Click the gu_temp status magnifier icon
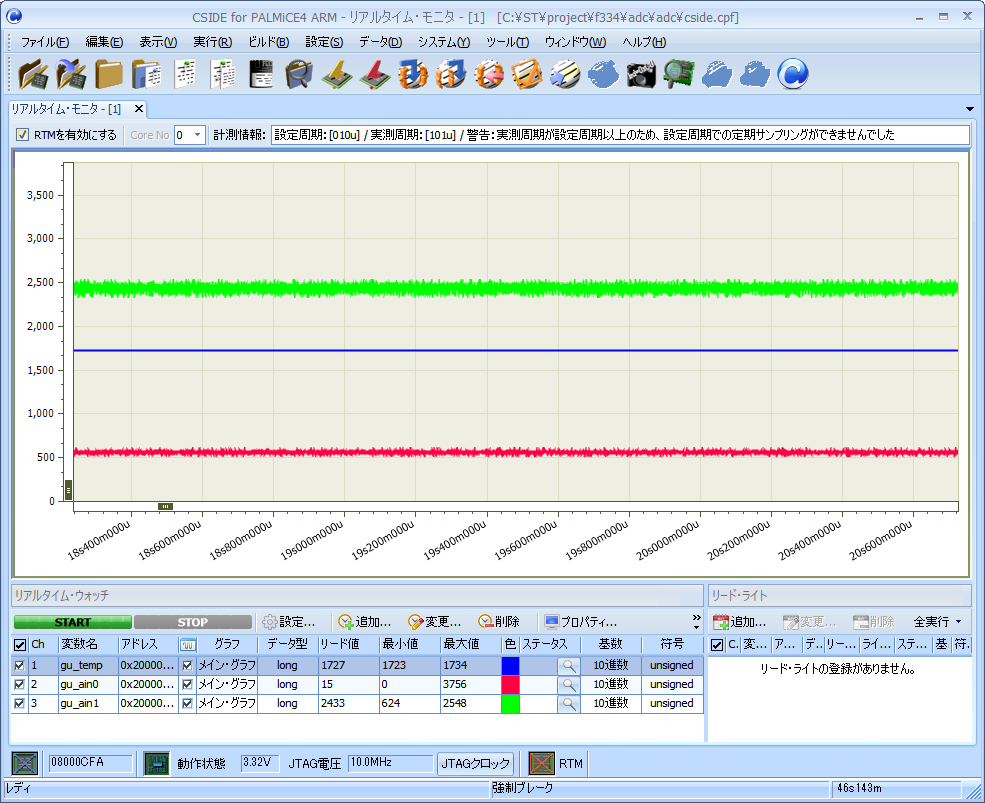Viewport: 985px width, 803px height. 569,665
